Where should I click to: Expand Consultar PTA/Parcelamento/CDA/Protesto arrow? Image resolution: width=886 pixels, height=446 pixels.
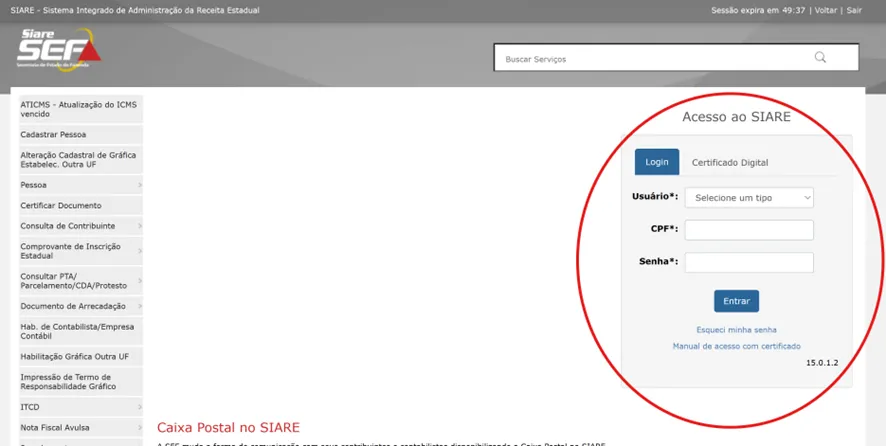click(x=140, y=281)
